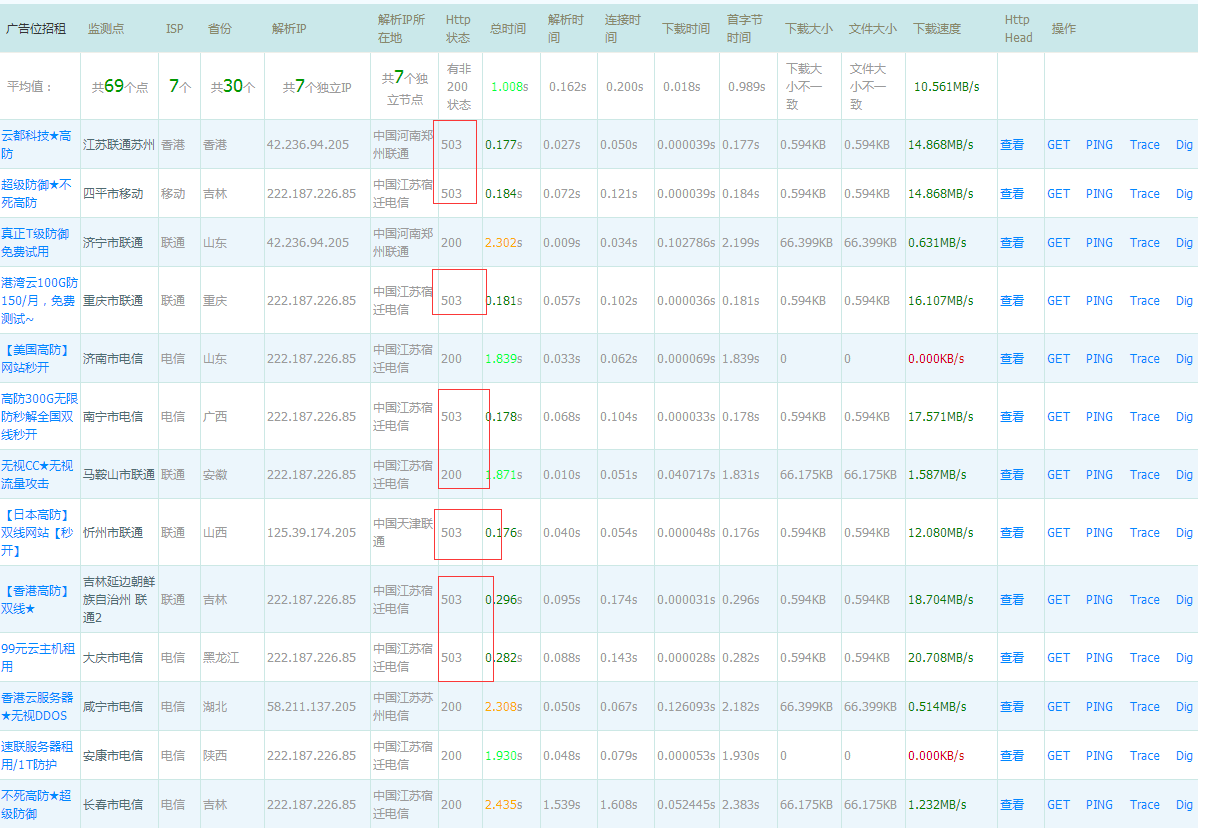Run Dig for the 长春市电信 node
This screenshot has width=1212, height=828.
(x=1184, y=805)
